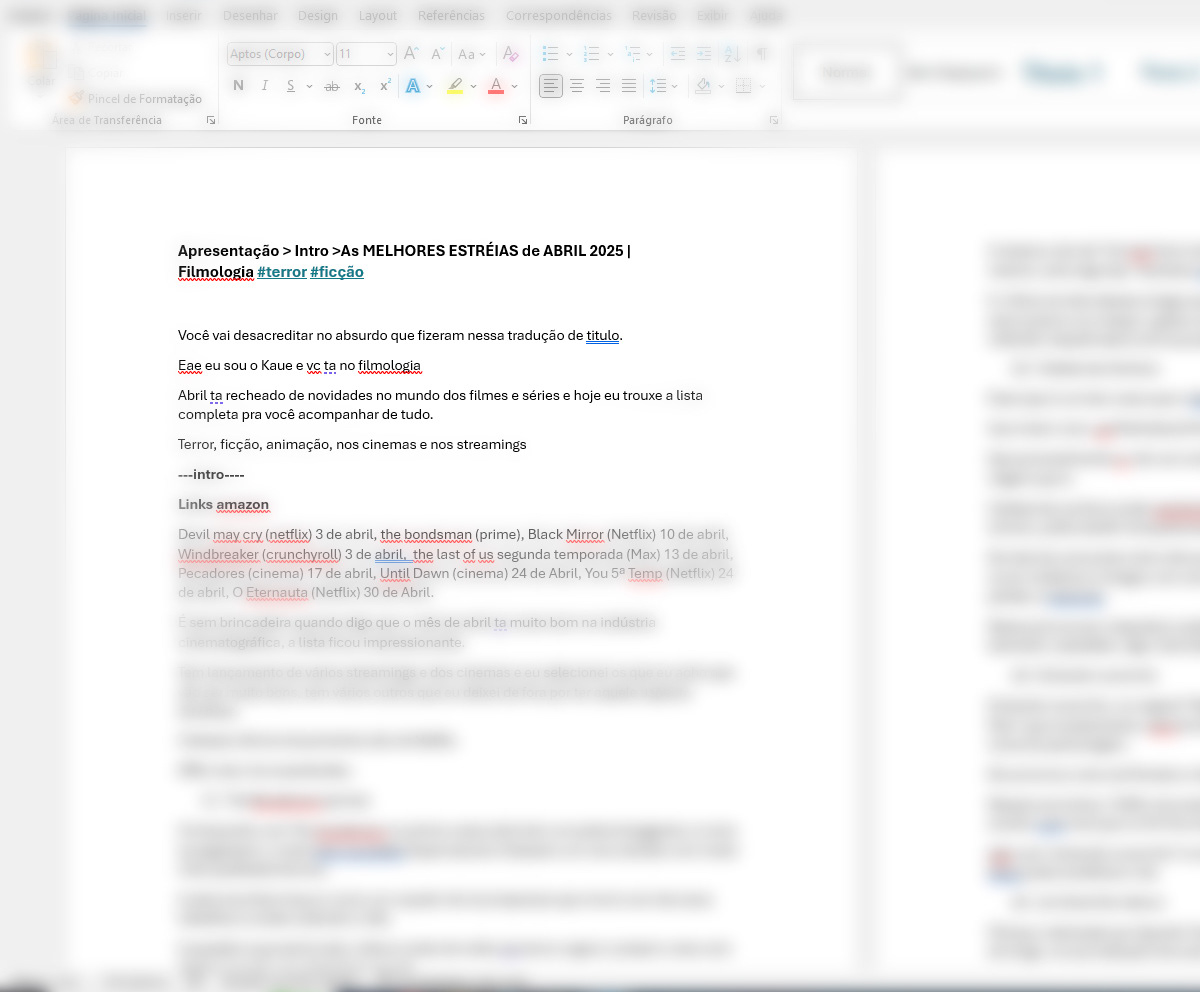Expand the shading color arrow
The image size is (1200, 992).
[721, 86]
